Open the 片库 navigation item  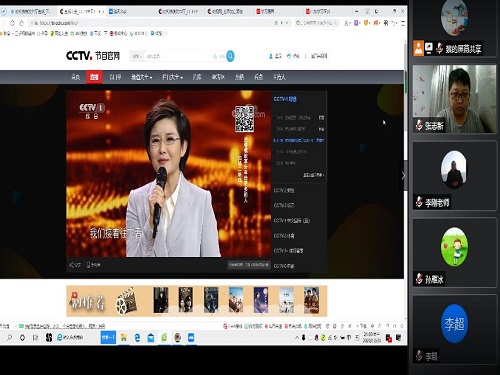pos(197,77)
